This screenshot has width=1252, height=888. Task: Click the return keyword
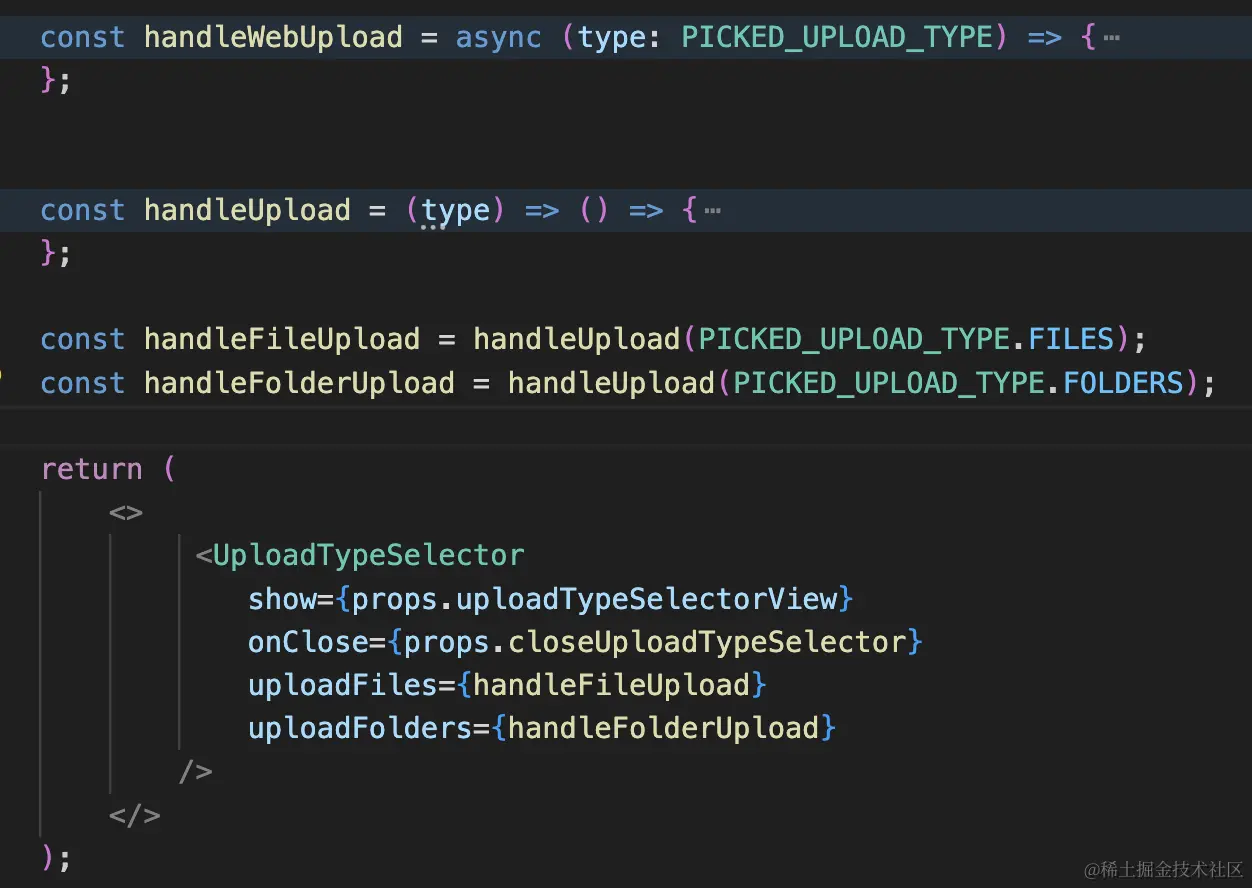pos(92,469)
